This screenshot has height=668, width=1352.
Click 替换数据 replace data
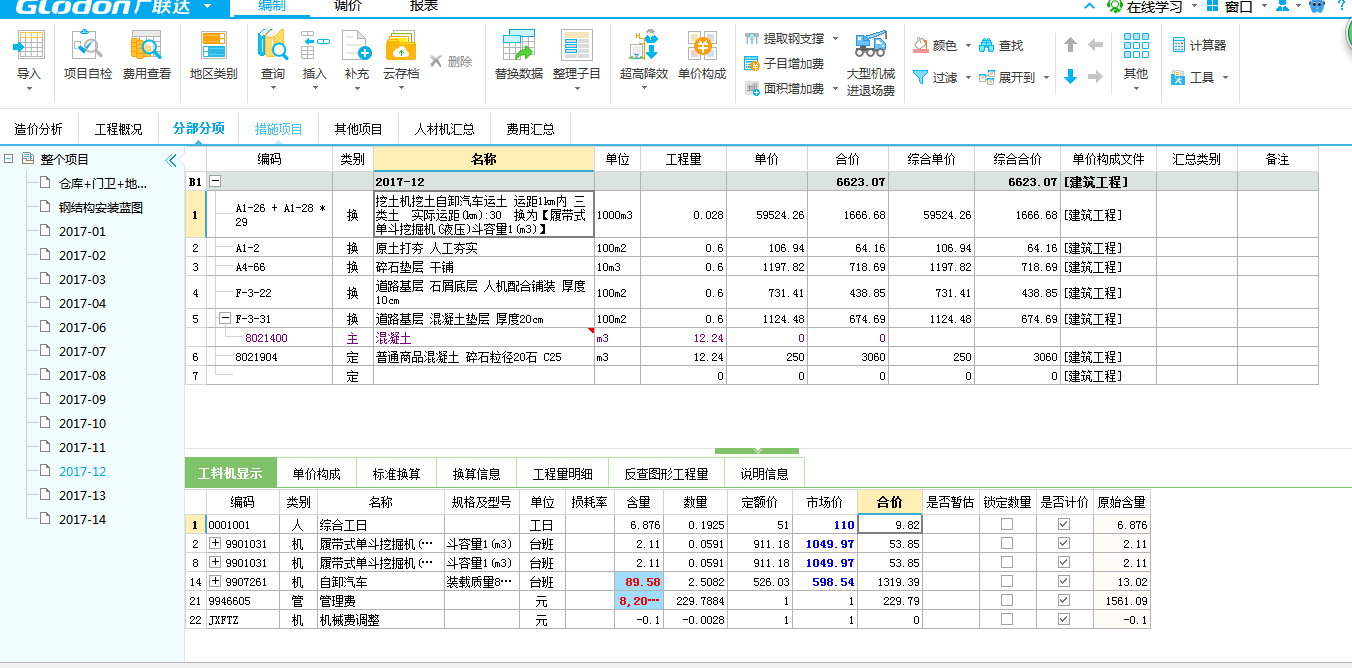click(518, 56)
